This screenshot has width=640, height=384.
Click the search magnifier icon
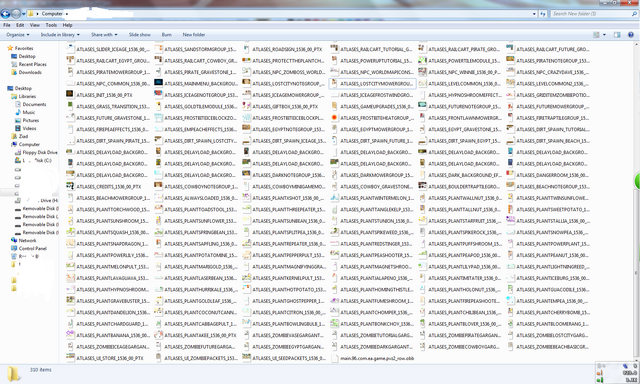coord(635,14)
